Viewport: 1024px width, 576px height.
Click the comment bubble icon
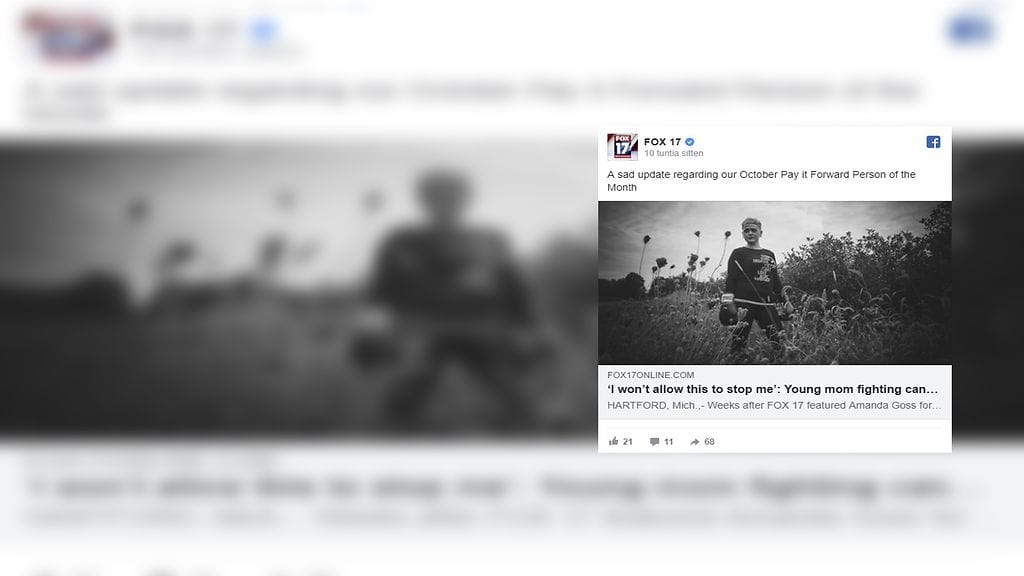[654, 442]
